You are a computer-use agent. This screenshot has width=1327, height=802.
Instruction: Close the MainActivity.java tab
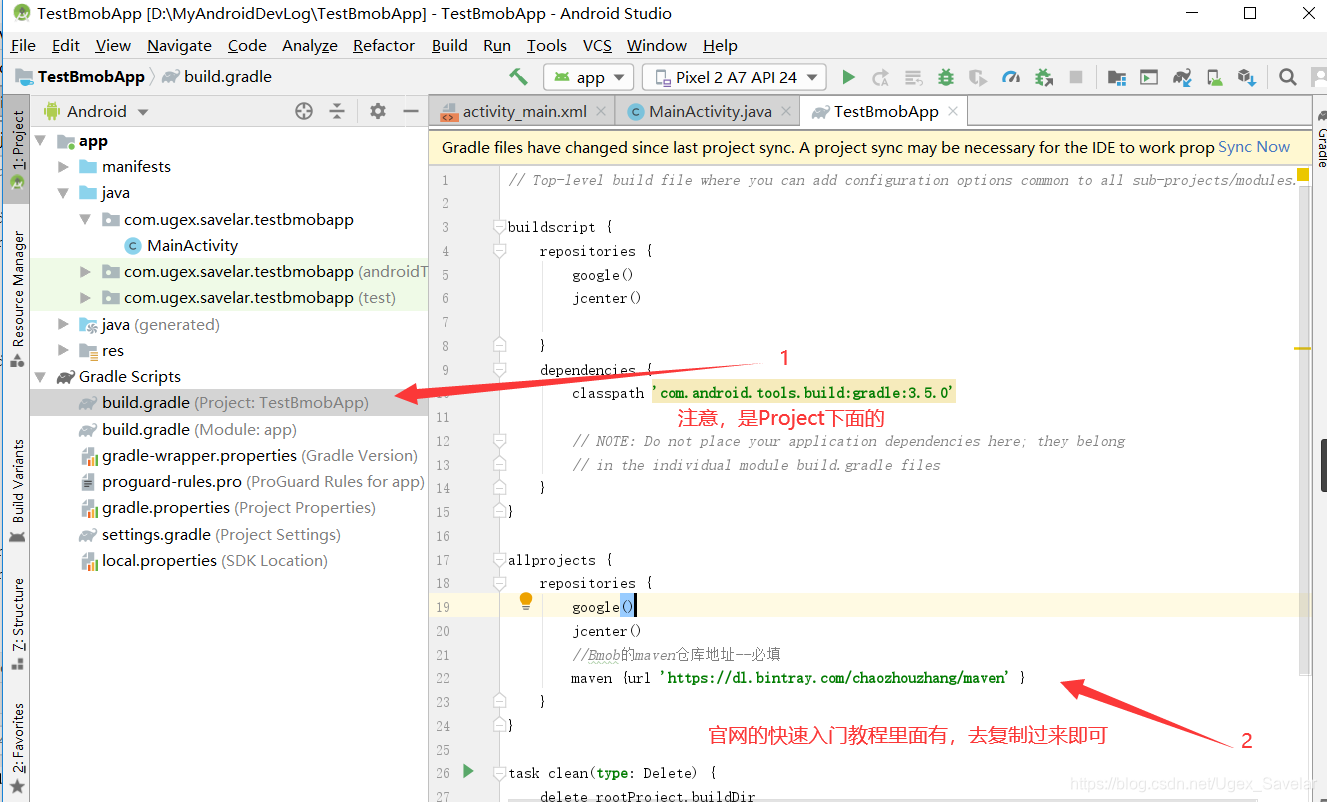[x=785, y=111]
